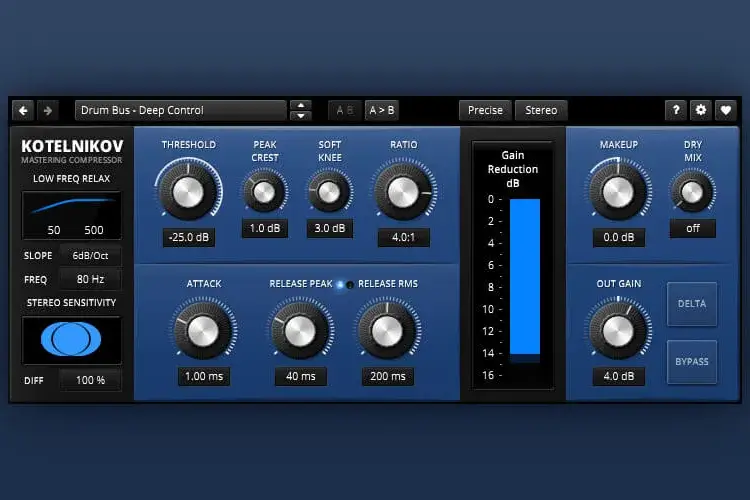This screenshot has width=750, height=500.
Task: Click the stereo sensitivity ellipse display
Action: click(71, 341)
